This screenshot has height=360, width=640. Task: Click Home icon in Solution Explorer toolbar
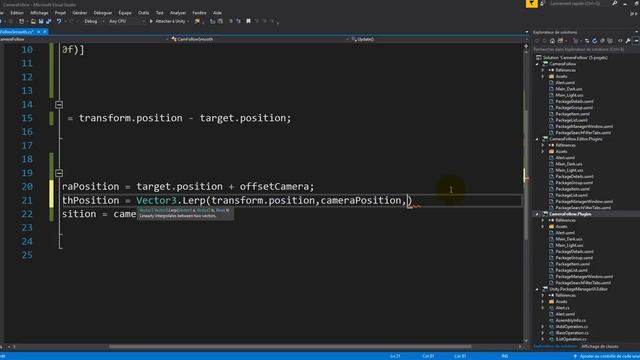[552, 41]
